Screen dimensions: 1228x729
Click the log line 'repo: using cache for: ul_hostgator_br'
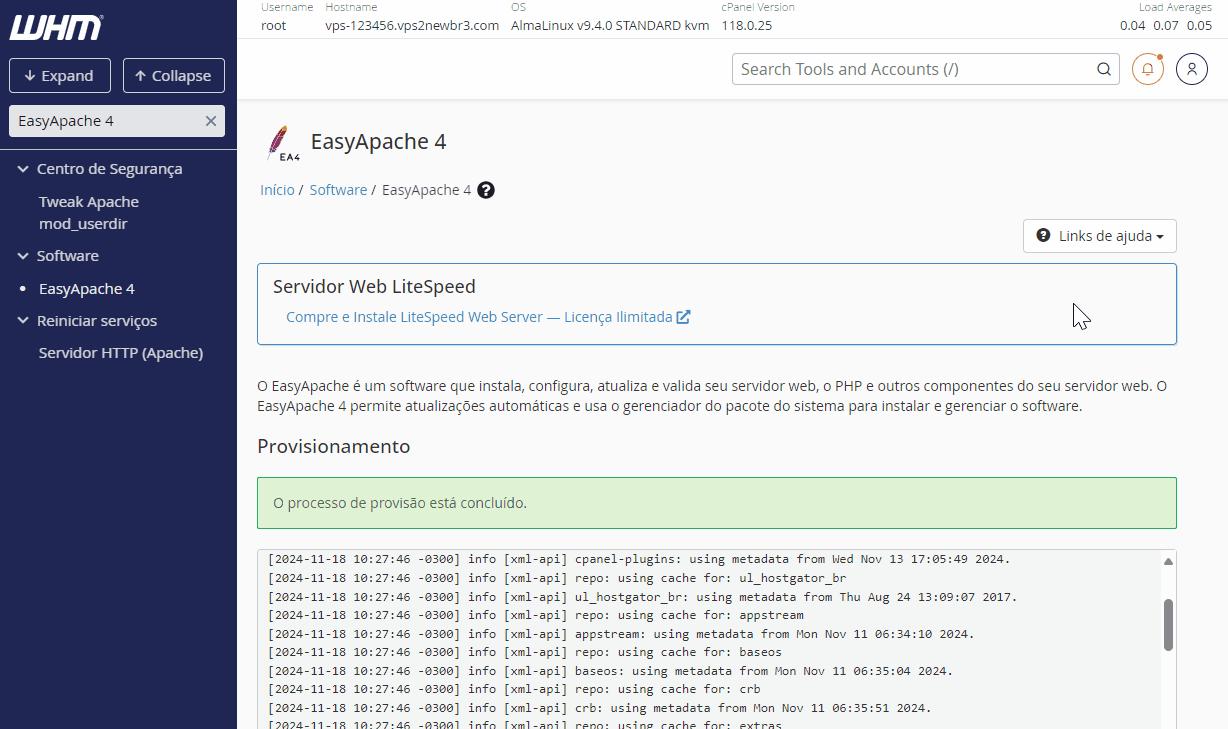pyautogui.click(x=557, y=578)
